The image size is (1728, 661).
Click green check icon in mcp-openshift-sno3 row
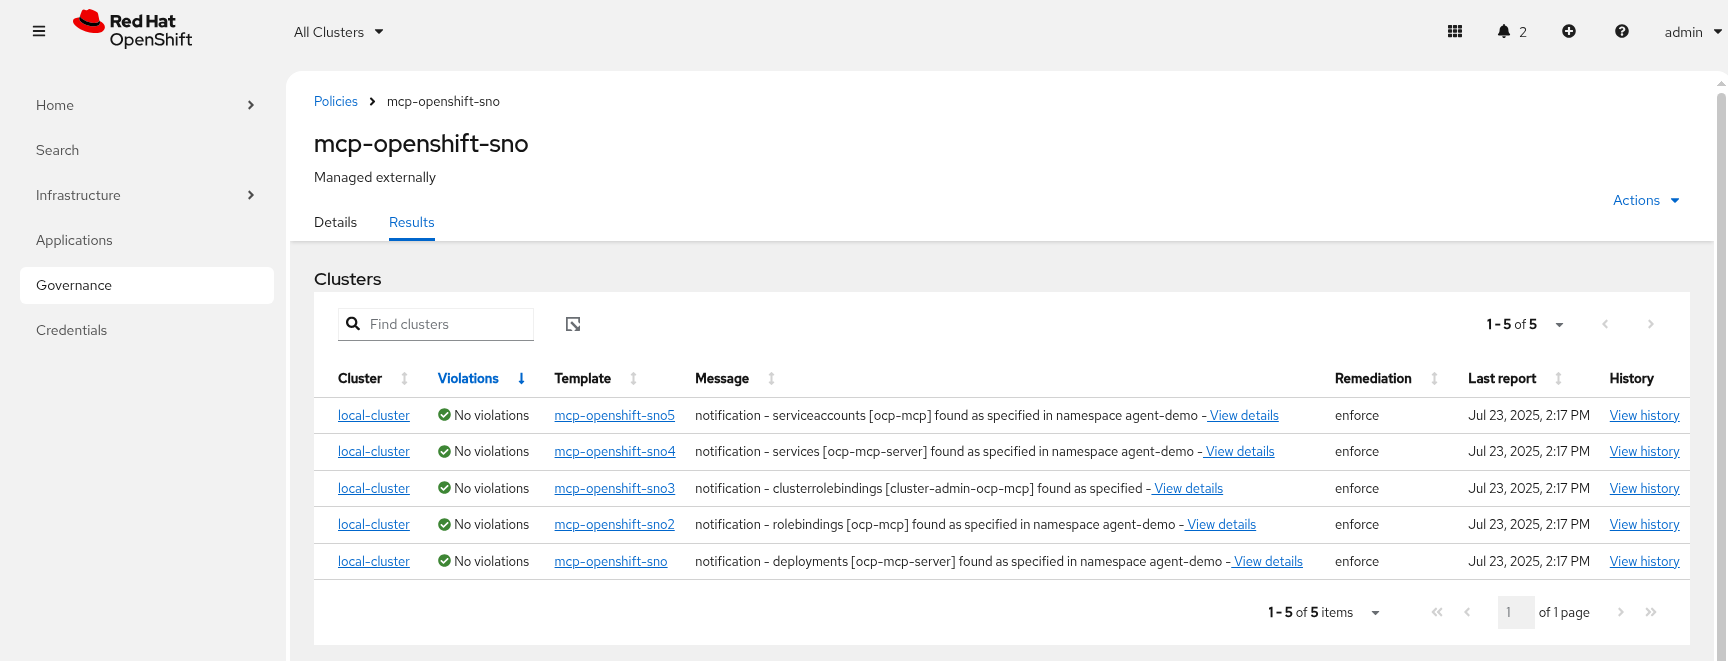[x=444, y=488]
